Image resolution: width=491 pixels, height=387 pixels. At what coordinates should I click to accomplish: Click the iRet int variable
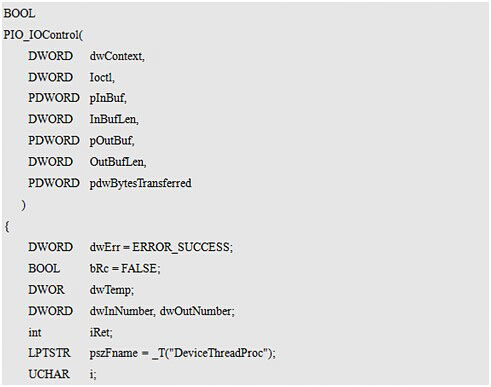pyautogui.click(x=100, y=333)
